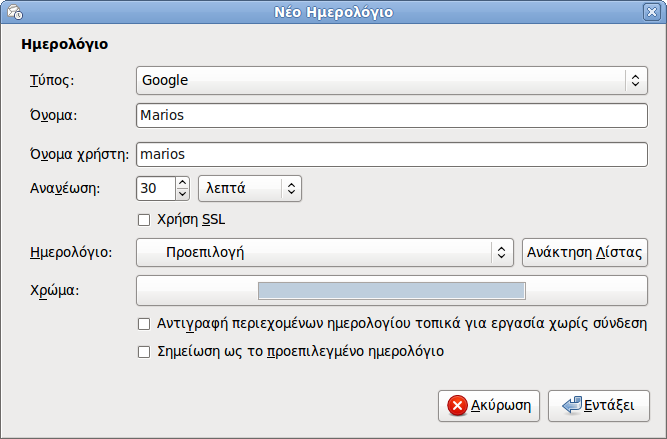The image size is (667, 439).
Task: Click the Όνομα field containing Marios
Action: click(x=392, y=115)
